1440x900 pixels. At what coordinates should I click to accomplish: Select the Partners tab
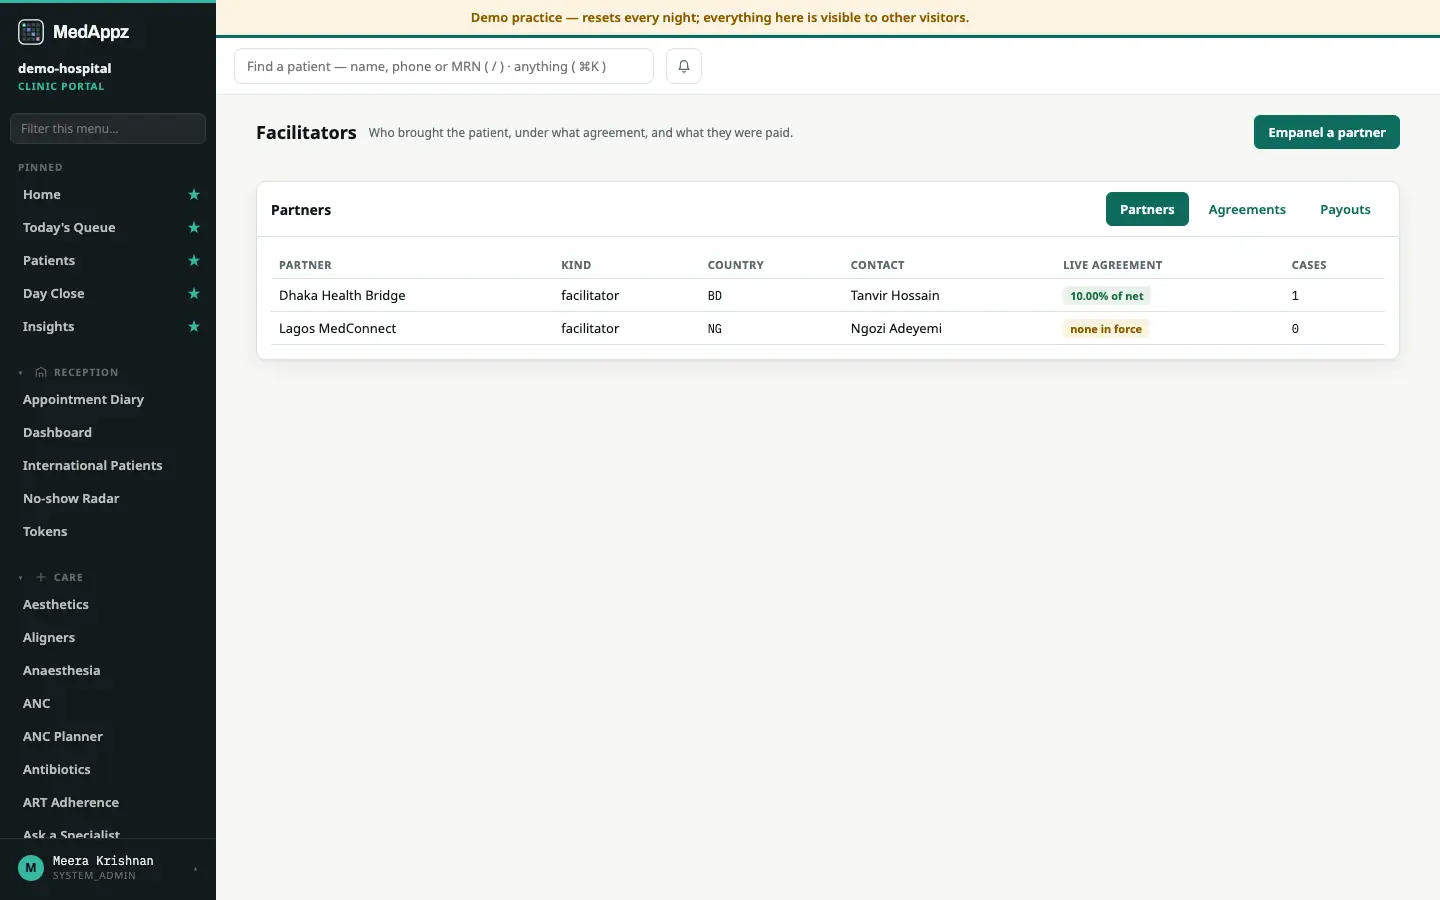[x=1147, y=209]
